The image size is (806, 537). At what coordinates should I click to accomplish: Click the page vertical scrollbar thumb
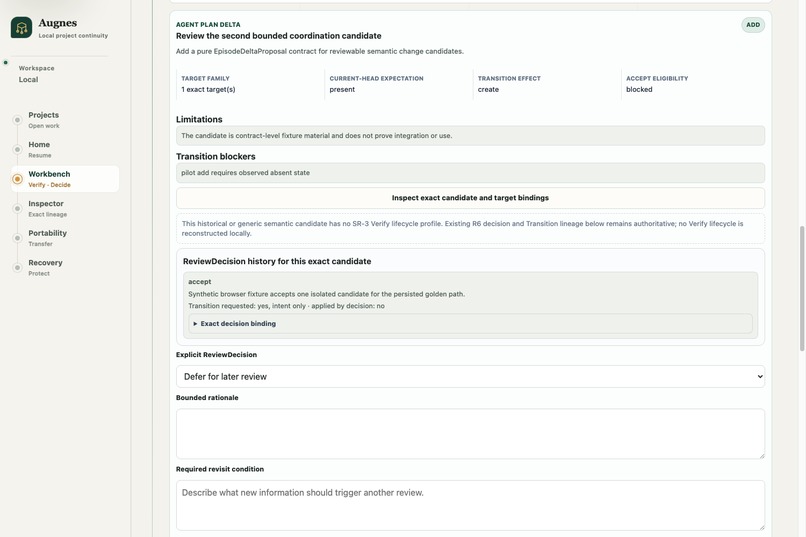click(802, 288)
